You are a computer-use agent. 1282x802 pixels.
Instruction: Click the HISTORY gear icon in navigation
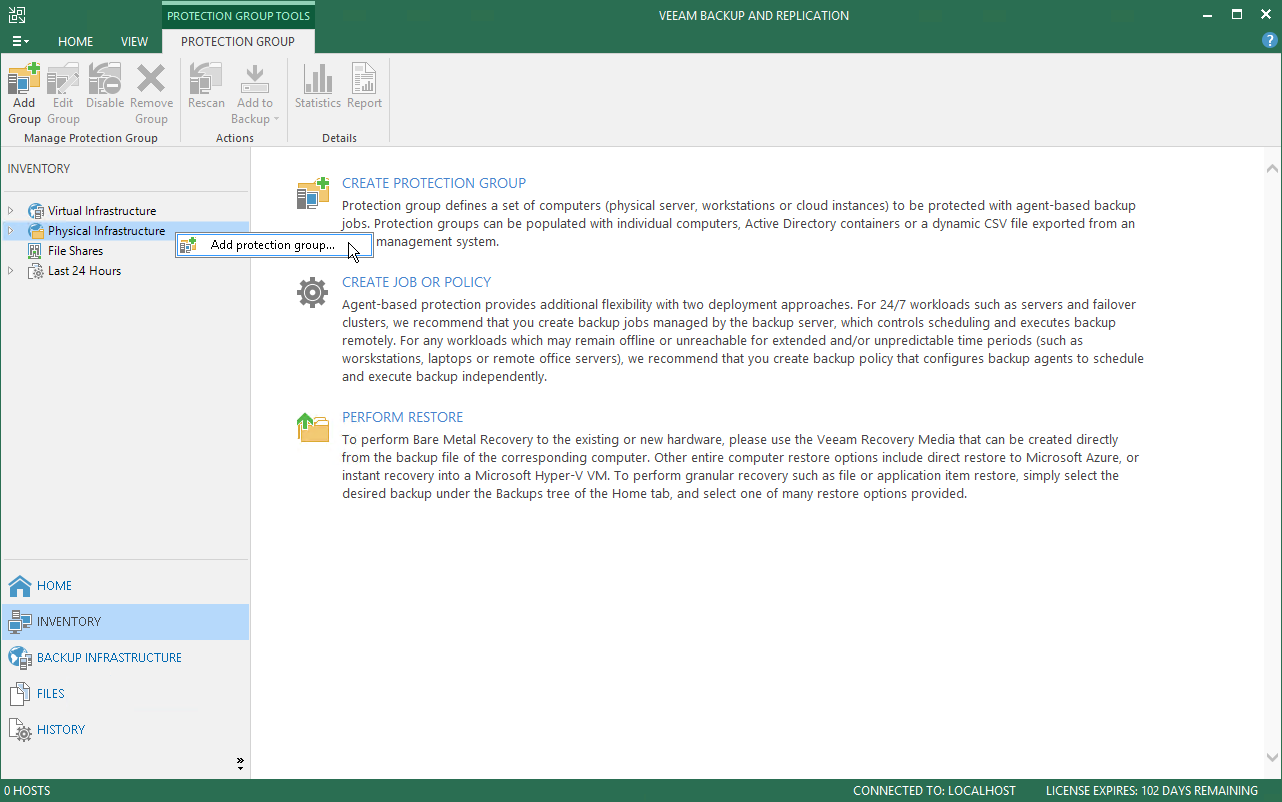(20, 730)
